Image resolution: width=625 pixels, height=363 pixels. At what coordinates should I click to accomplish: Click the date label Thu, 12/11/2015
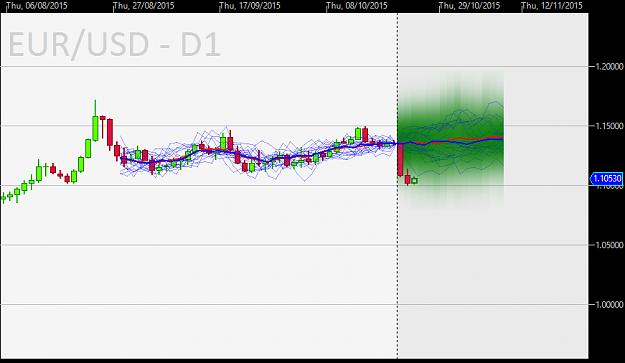pyautogui.click(x=552, y=6)
